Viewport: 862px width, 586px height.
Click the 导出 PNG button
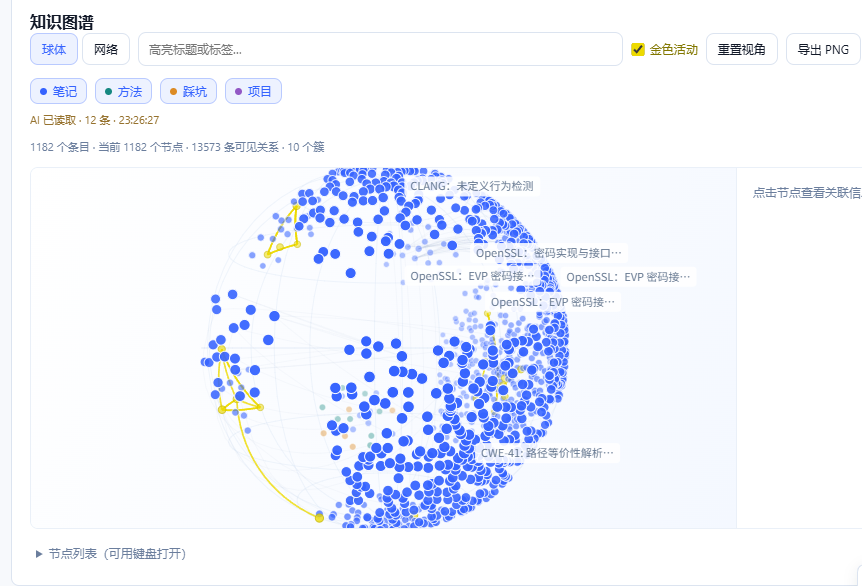pyautogui.click(x=823, y=49)
